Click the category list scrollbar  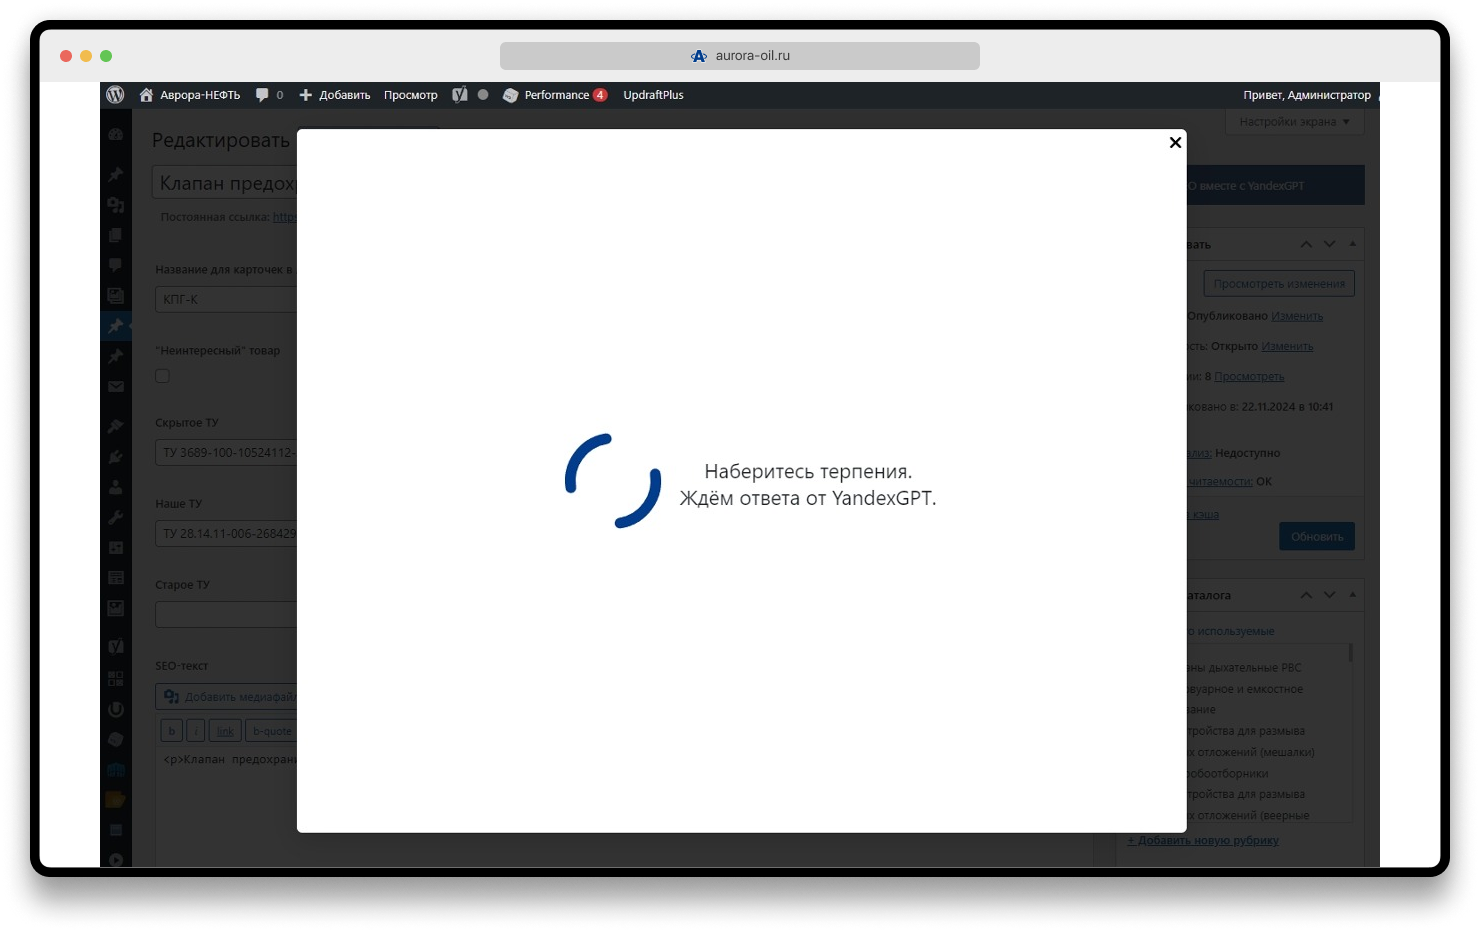pos(1350,653)
